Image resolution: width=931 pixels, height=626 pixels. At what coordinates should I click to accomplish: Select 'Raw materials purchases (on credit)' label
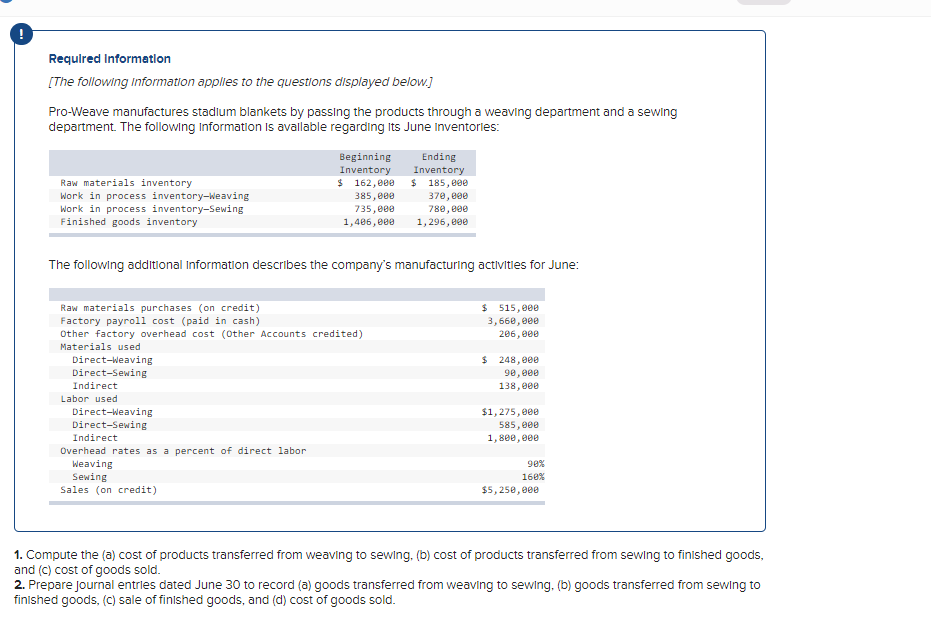pos(160,308)
